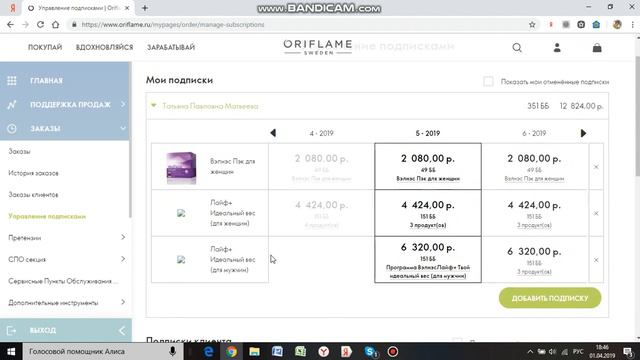Click Добавить подписку button
The width and height of the screenshot is (640, 360).
550,298
